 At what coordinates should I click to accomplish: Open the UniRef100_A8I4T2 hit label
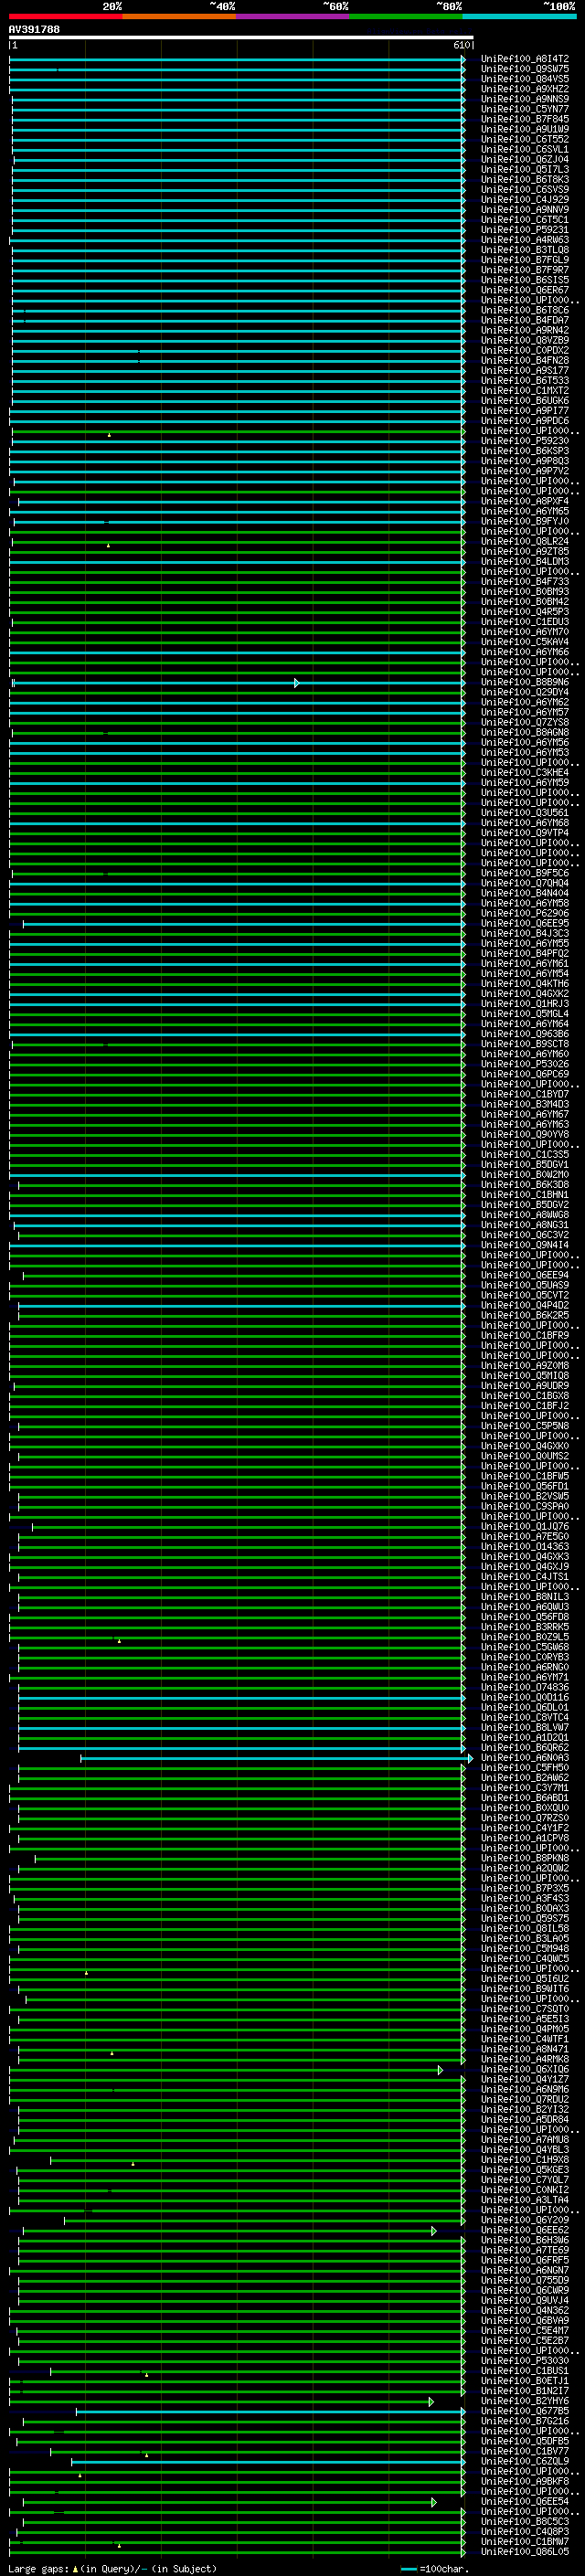(x=524, y=59)
